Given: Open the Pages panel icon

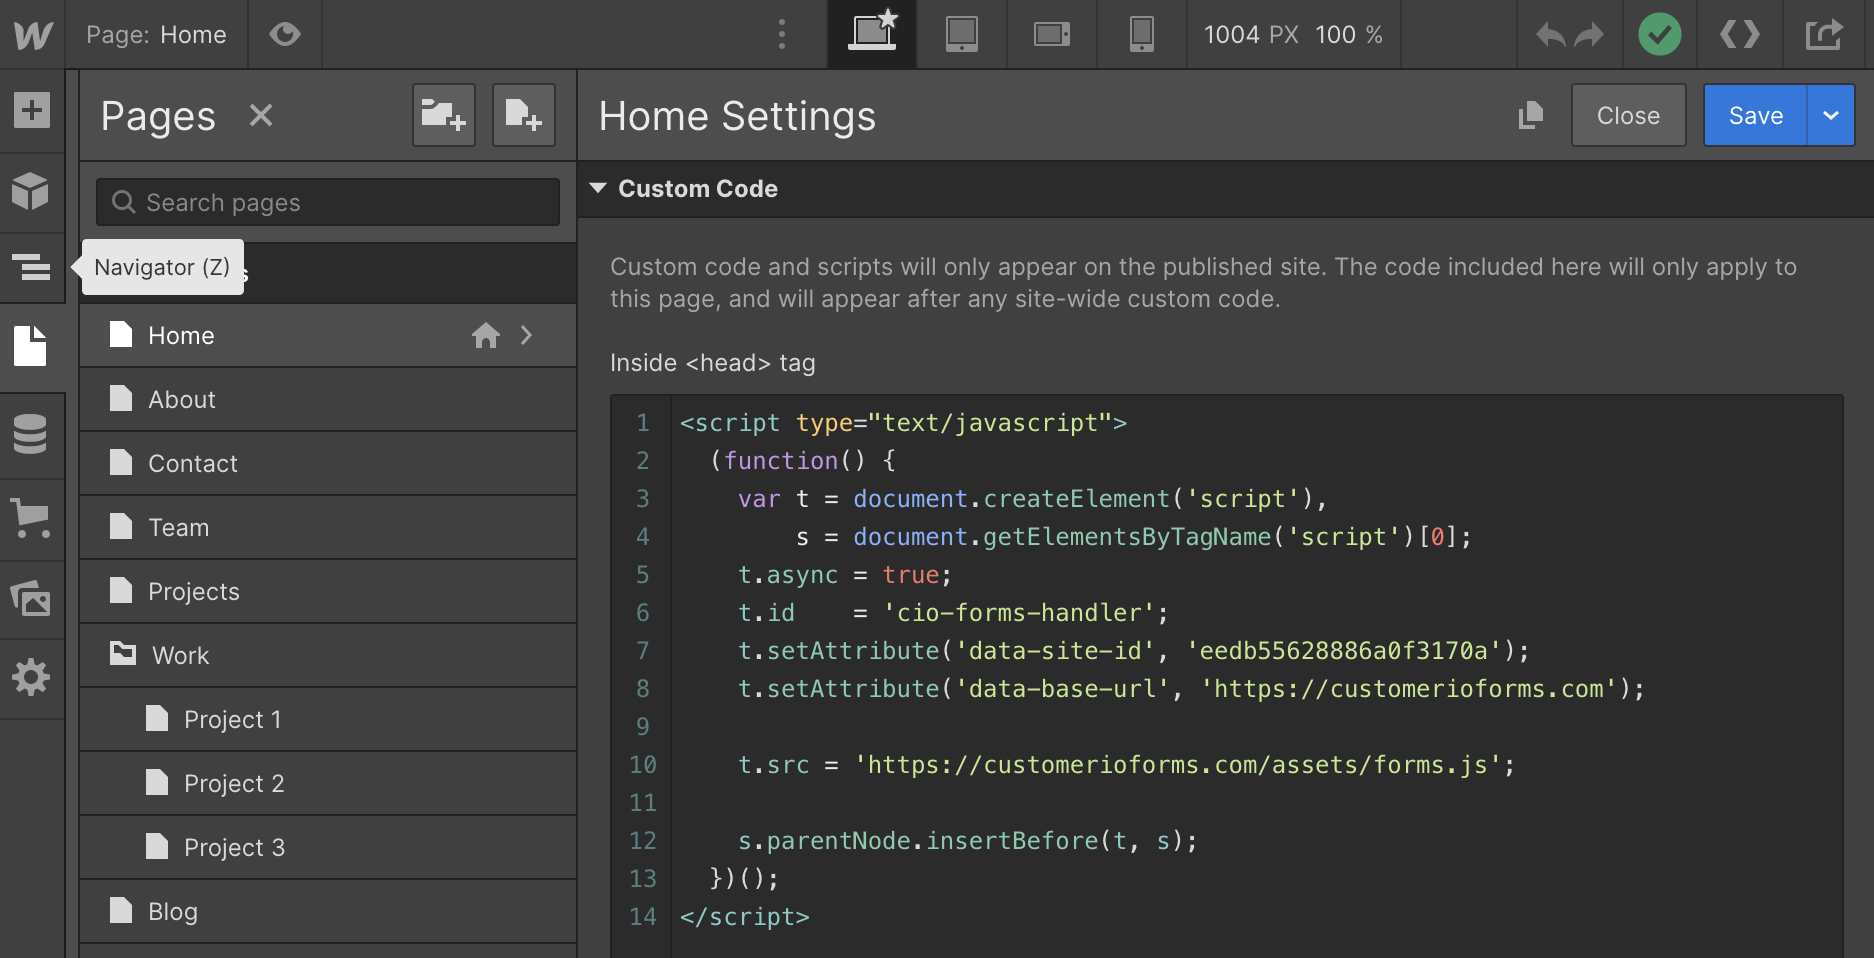Looking at the screenshot, I should tap(32, 346).
